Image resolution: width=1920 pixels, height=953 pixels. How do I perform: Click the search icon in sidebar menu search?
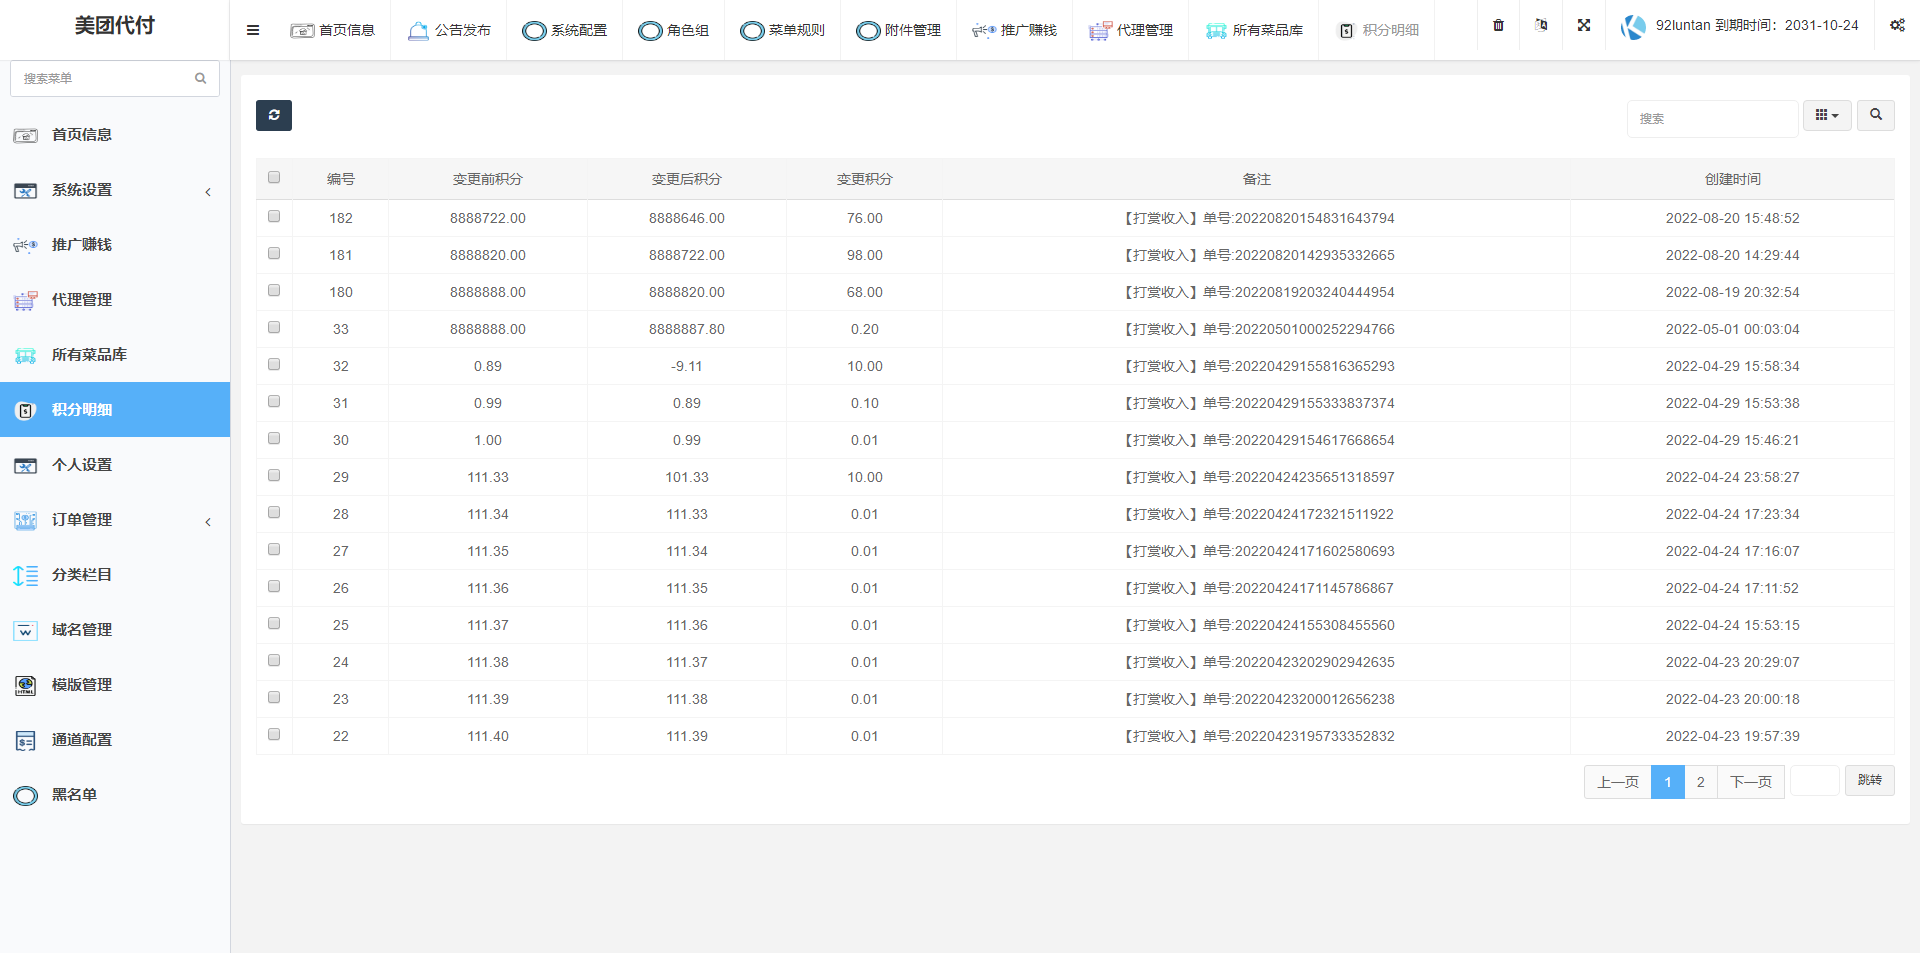tap(201, 78)
